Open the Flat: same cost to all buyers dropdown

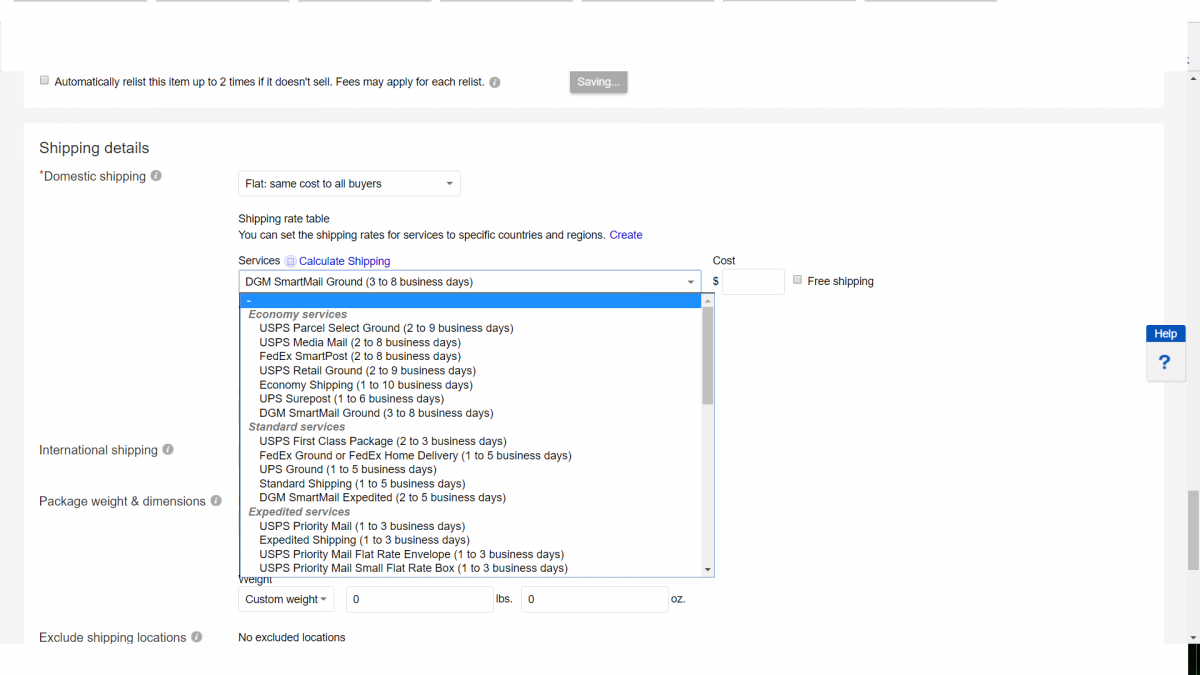point(349,184)
